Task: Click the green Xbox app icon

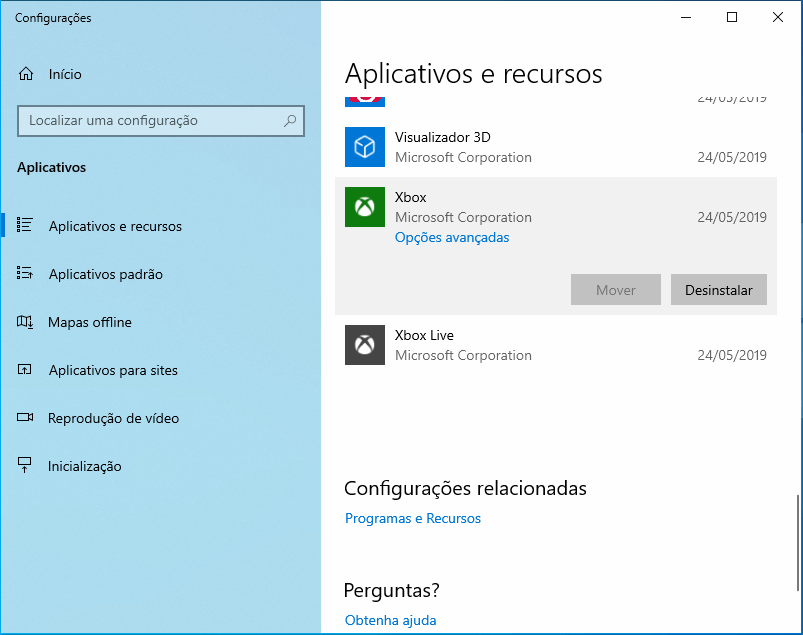Action: (x=365, y=207)
